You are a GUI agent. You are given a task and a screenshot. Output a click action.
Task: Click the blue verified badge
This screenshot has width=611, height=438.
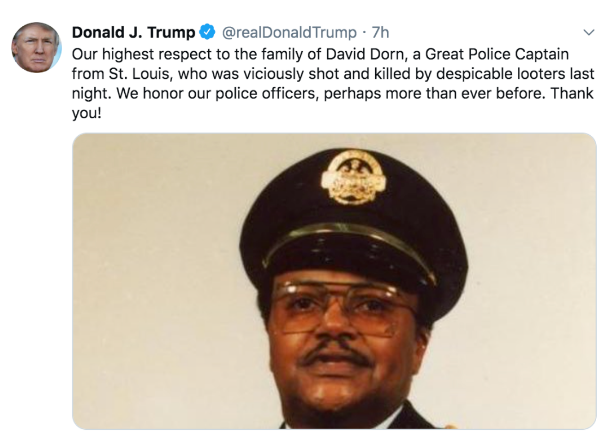(x=208, y=31)
